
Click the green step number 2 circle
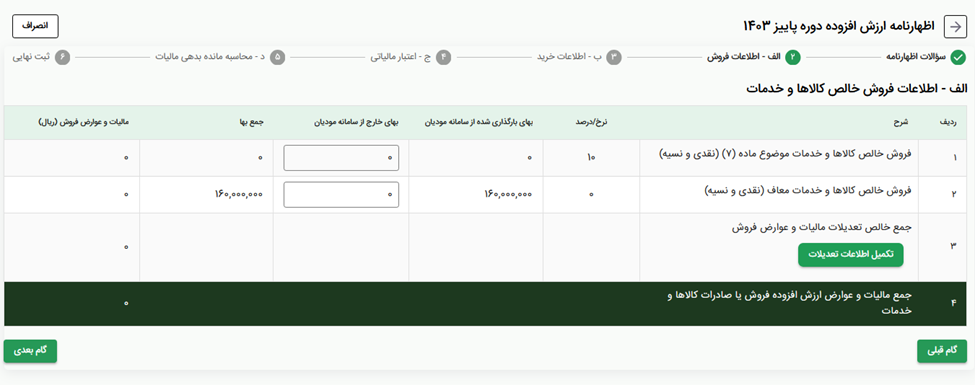pos(793,58)
